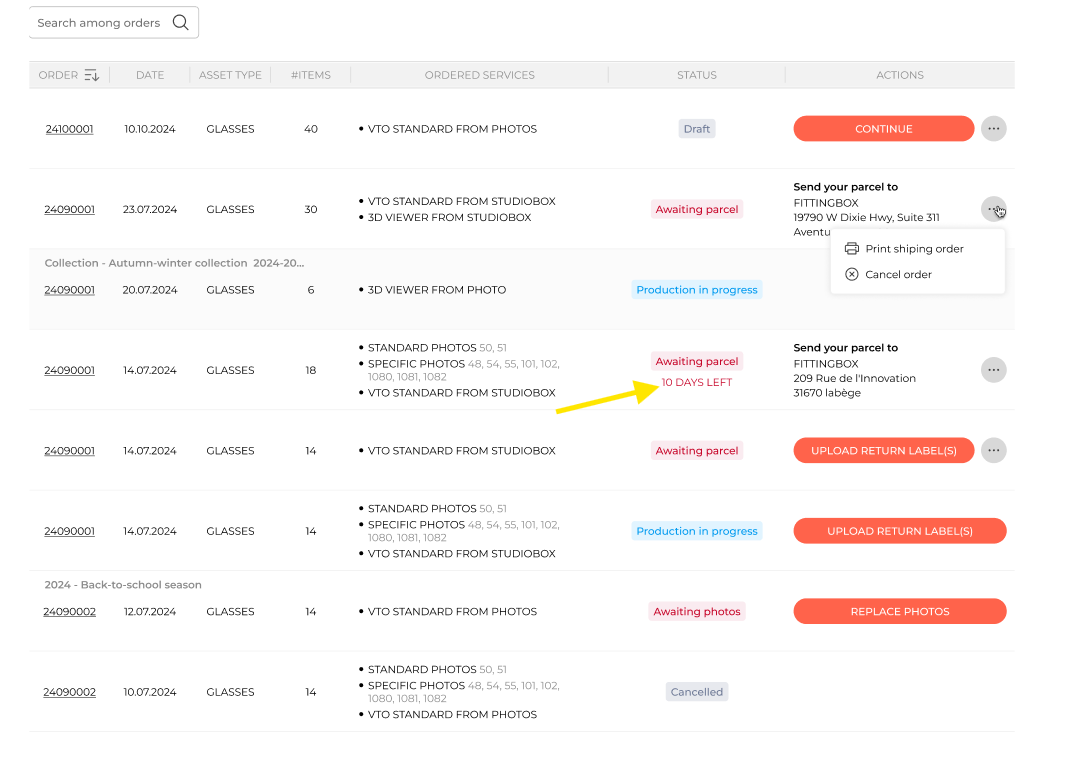Click the 10 DAYS LEFT countdown label
Screen dimensions: 1066x761
pos(696,381)
